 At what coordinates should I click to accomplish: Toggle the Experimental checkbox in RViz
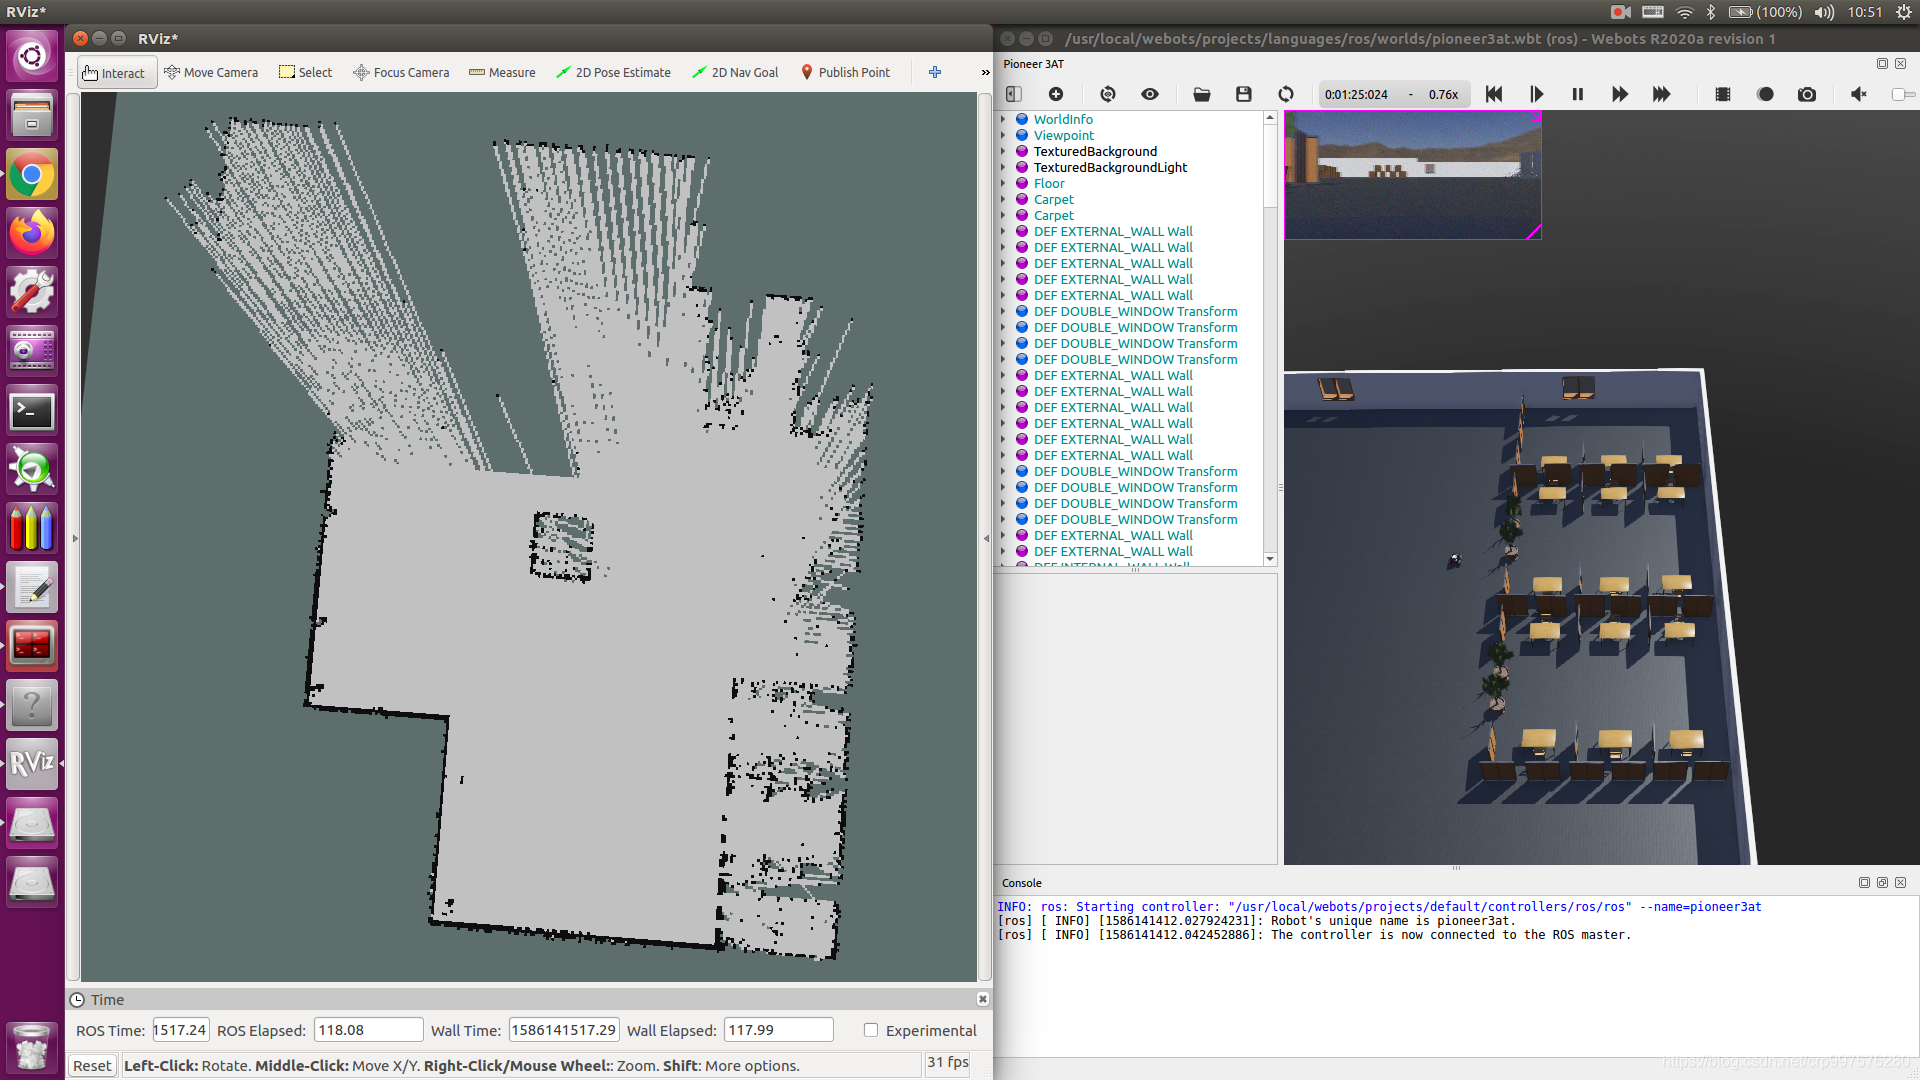[x=870, y=1030]
